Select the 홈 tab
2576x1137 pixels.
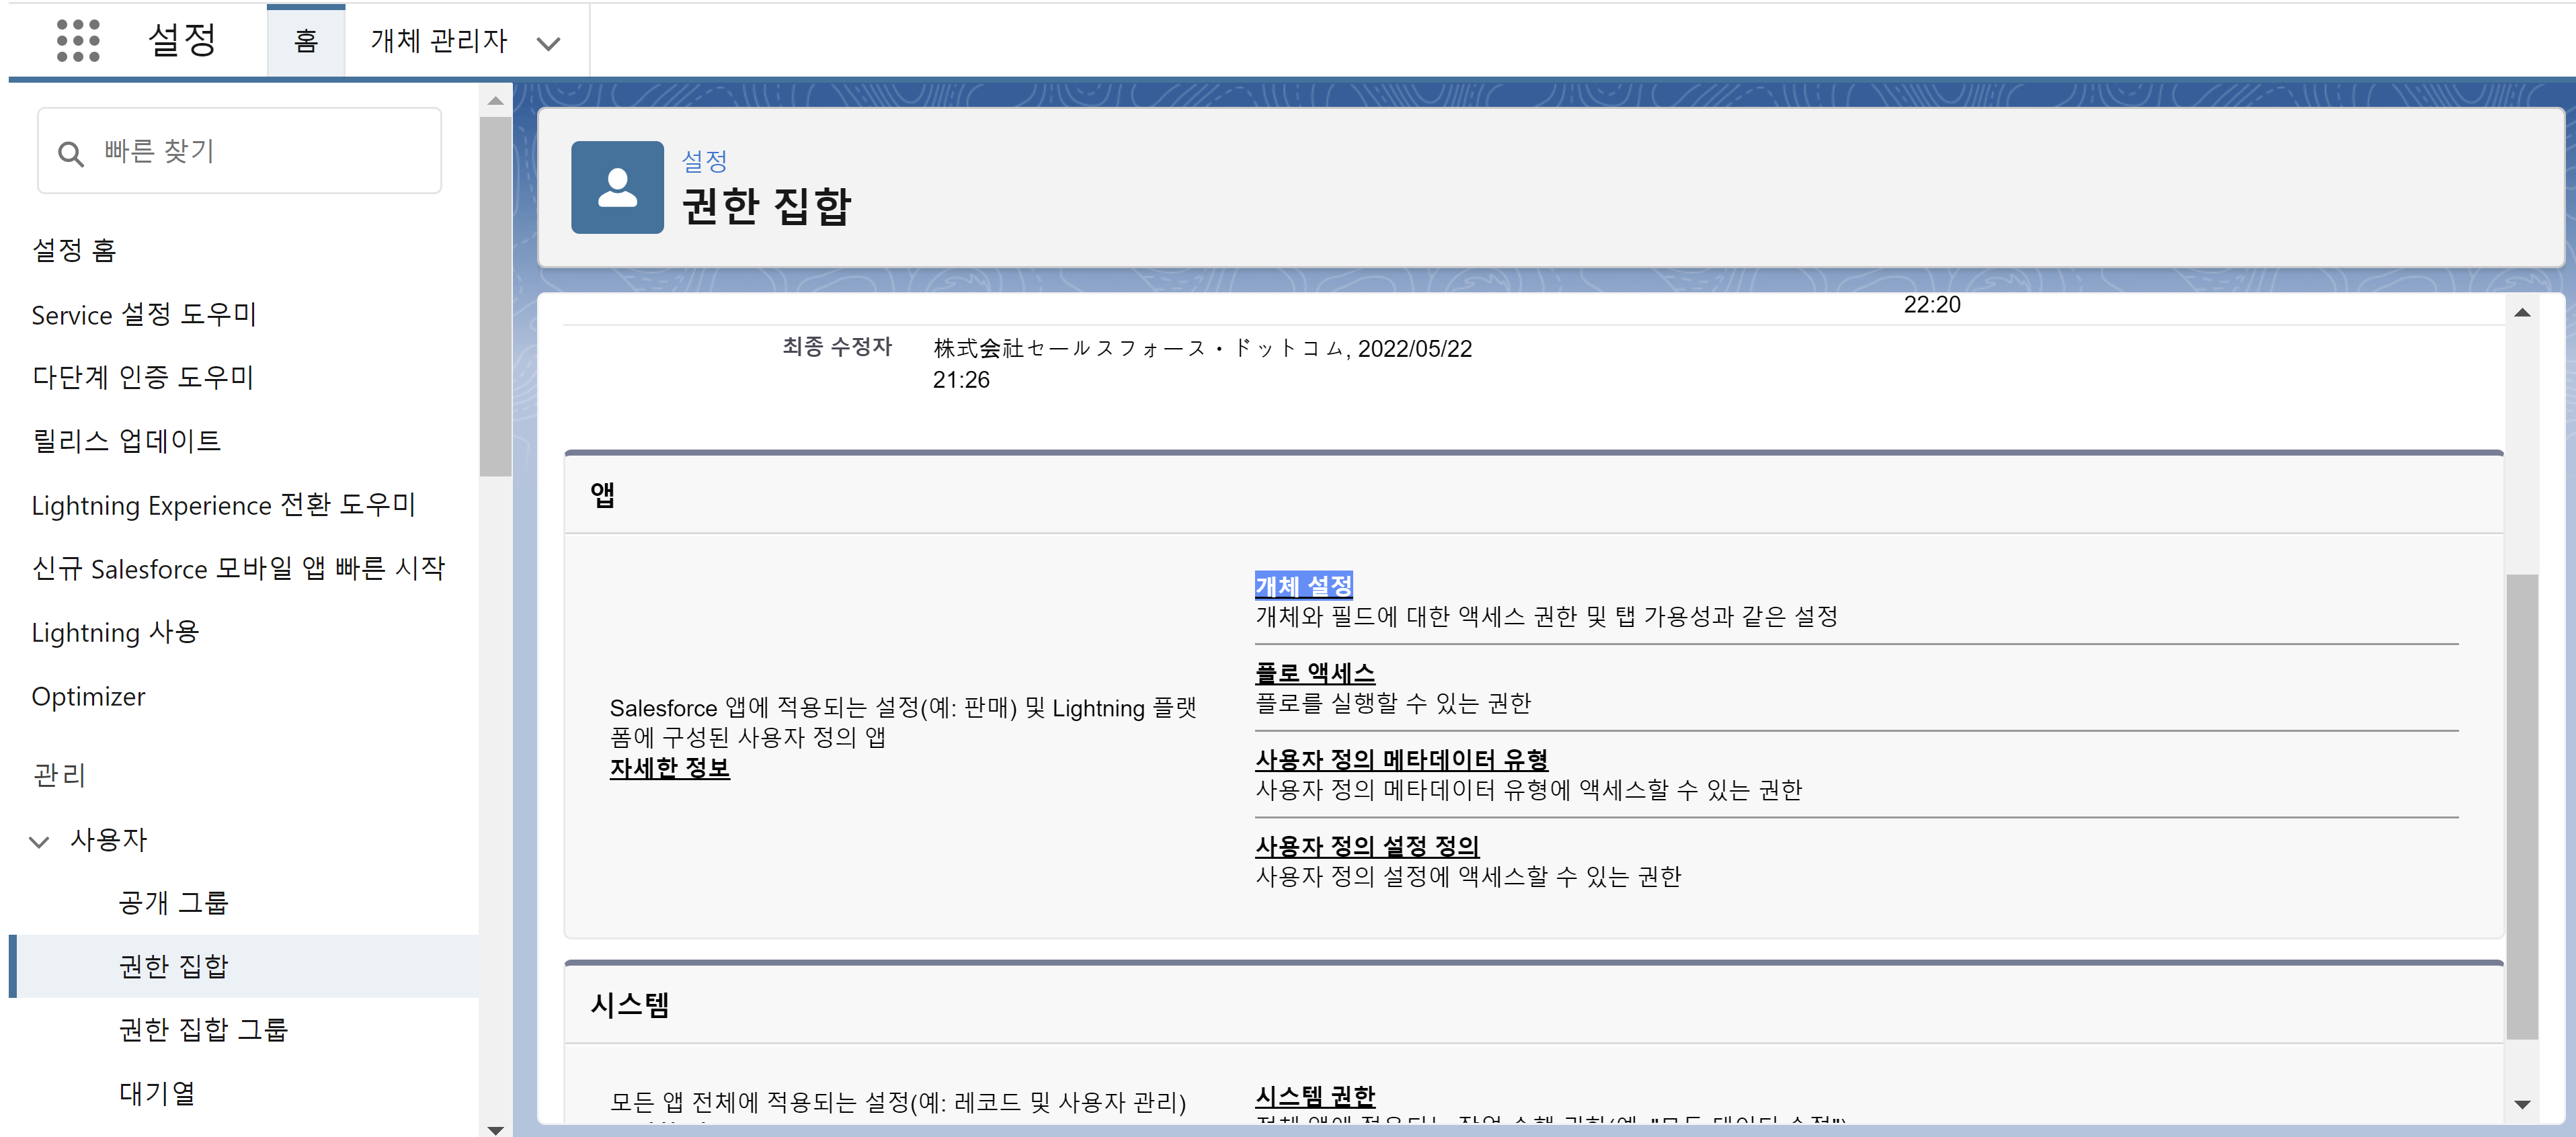point(306,41)
